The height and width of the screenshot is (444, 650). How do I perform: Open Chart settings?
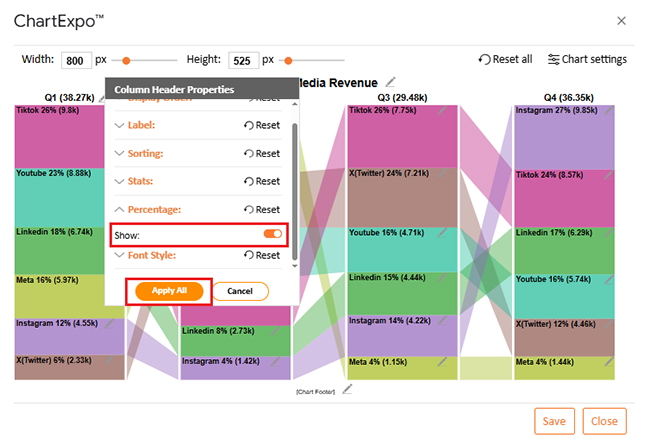pos(587,59)
